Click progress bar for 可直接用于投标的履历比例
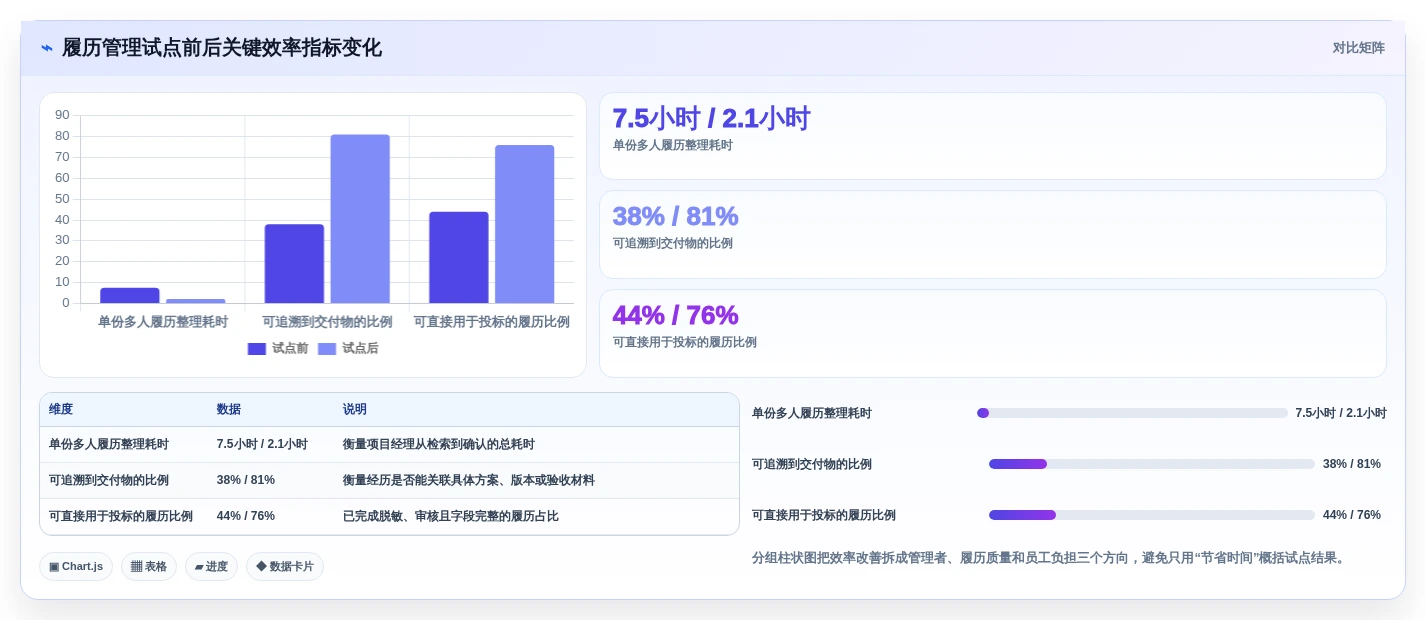1426x620 pixels. tap(1152, 515)
